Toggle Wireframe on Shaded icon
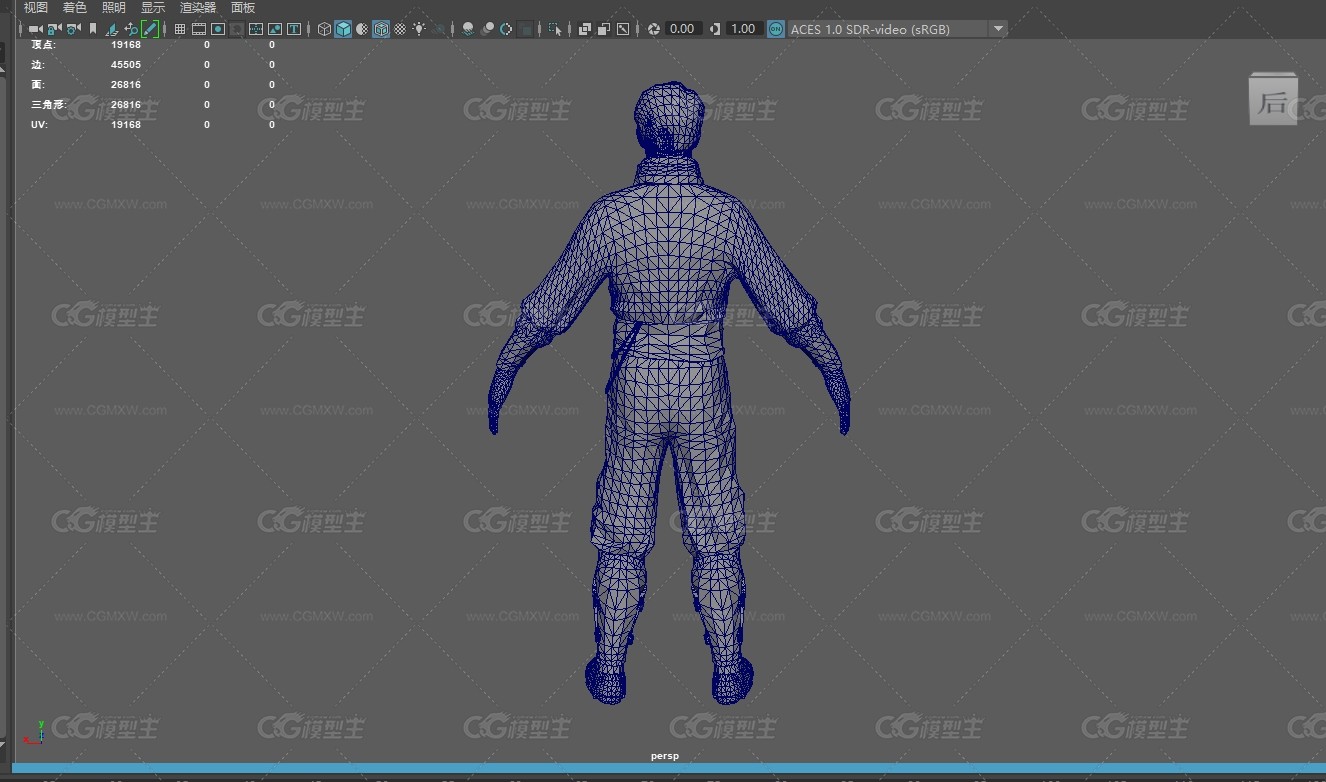 point(382,29)
